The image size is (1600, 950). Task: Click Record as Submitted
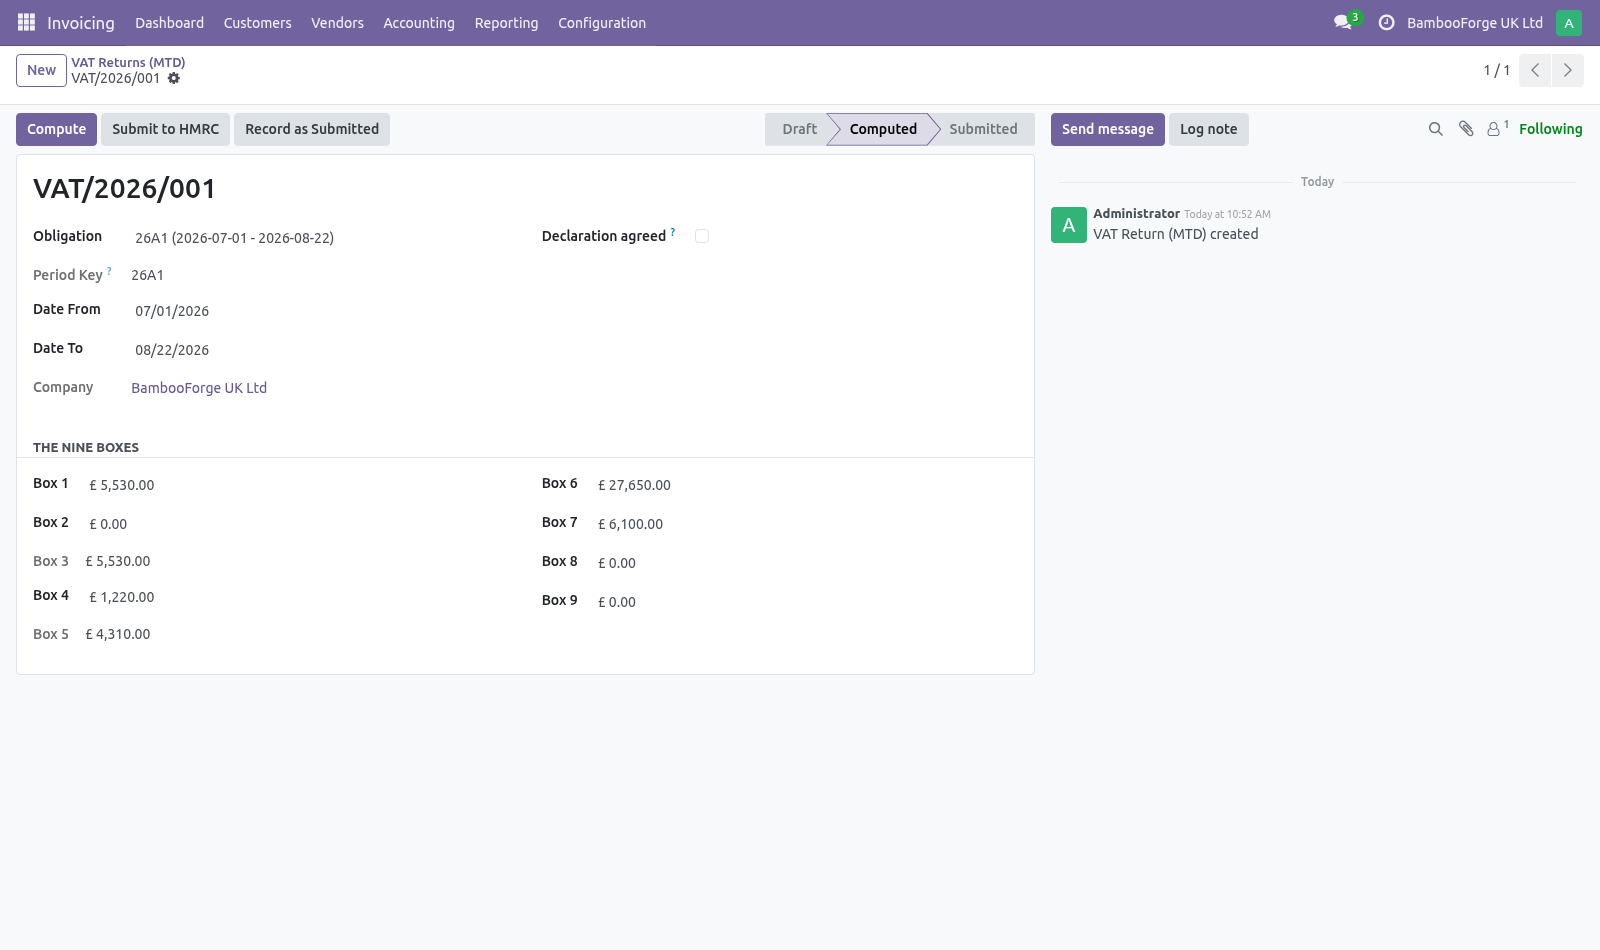point(312,129)
